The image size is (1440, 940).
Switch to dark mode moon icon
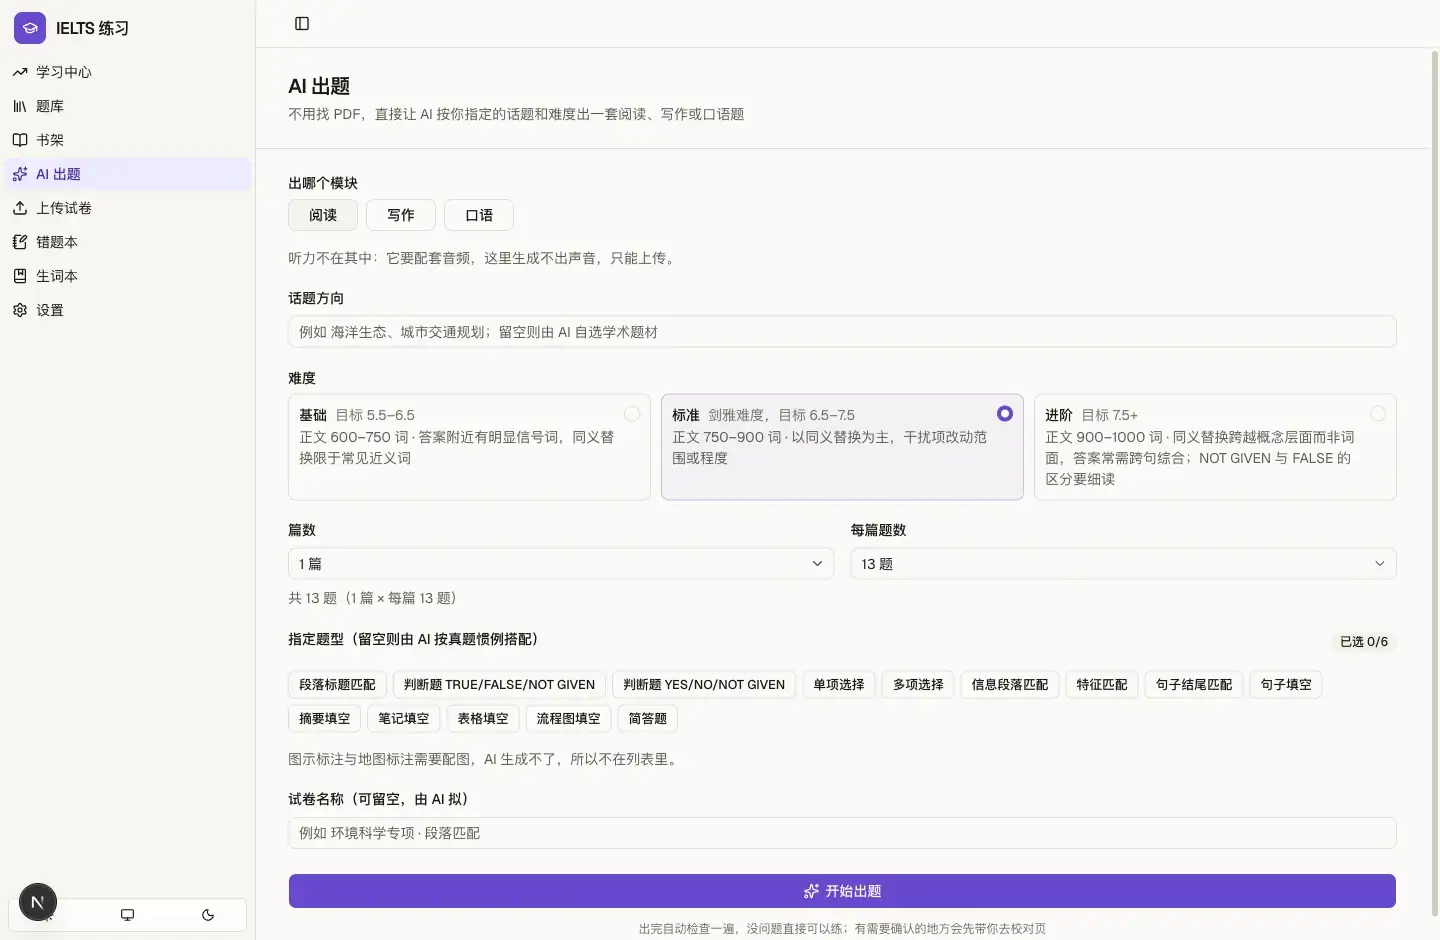(208, 915)
